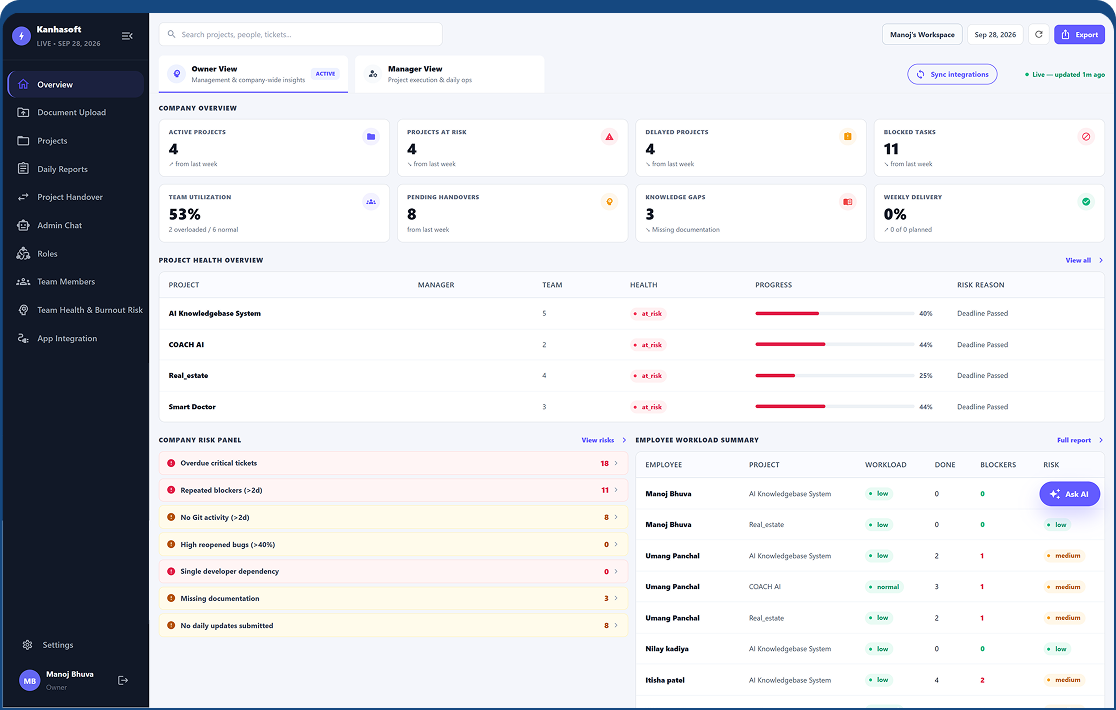
Task: Expand No daily updates submitted chevron
Action: (616, 625)
